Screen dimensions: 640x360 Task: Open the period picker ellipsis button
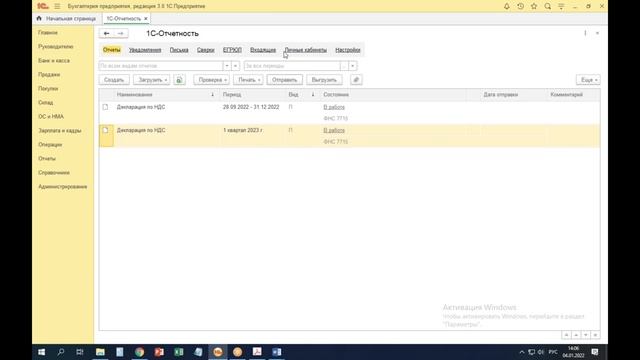click(x=344, y=66)
